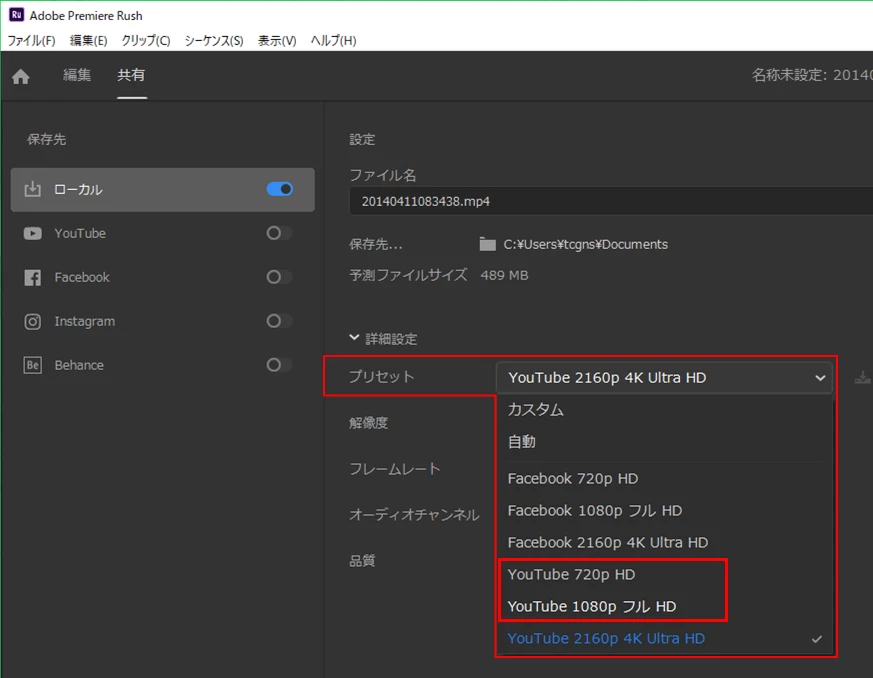
Task: Enable the Behance destination toggle
Action: pos(279,365)
